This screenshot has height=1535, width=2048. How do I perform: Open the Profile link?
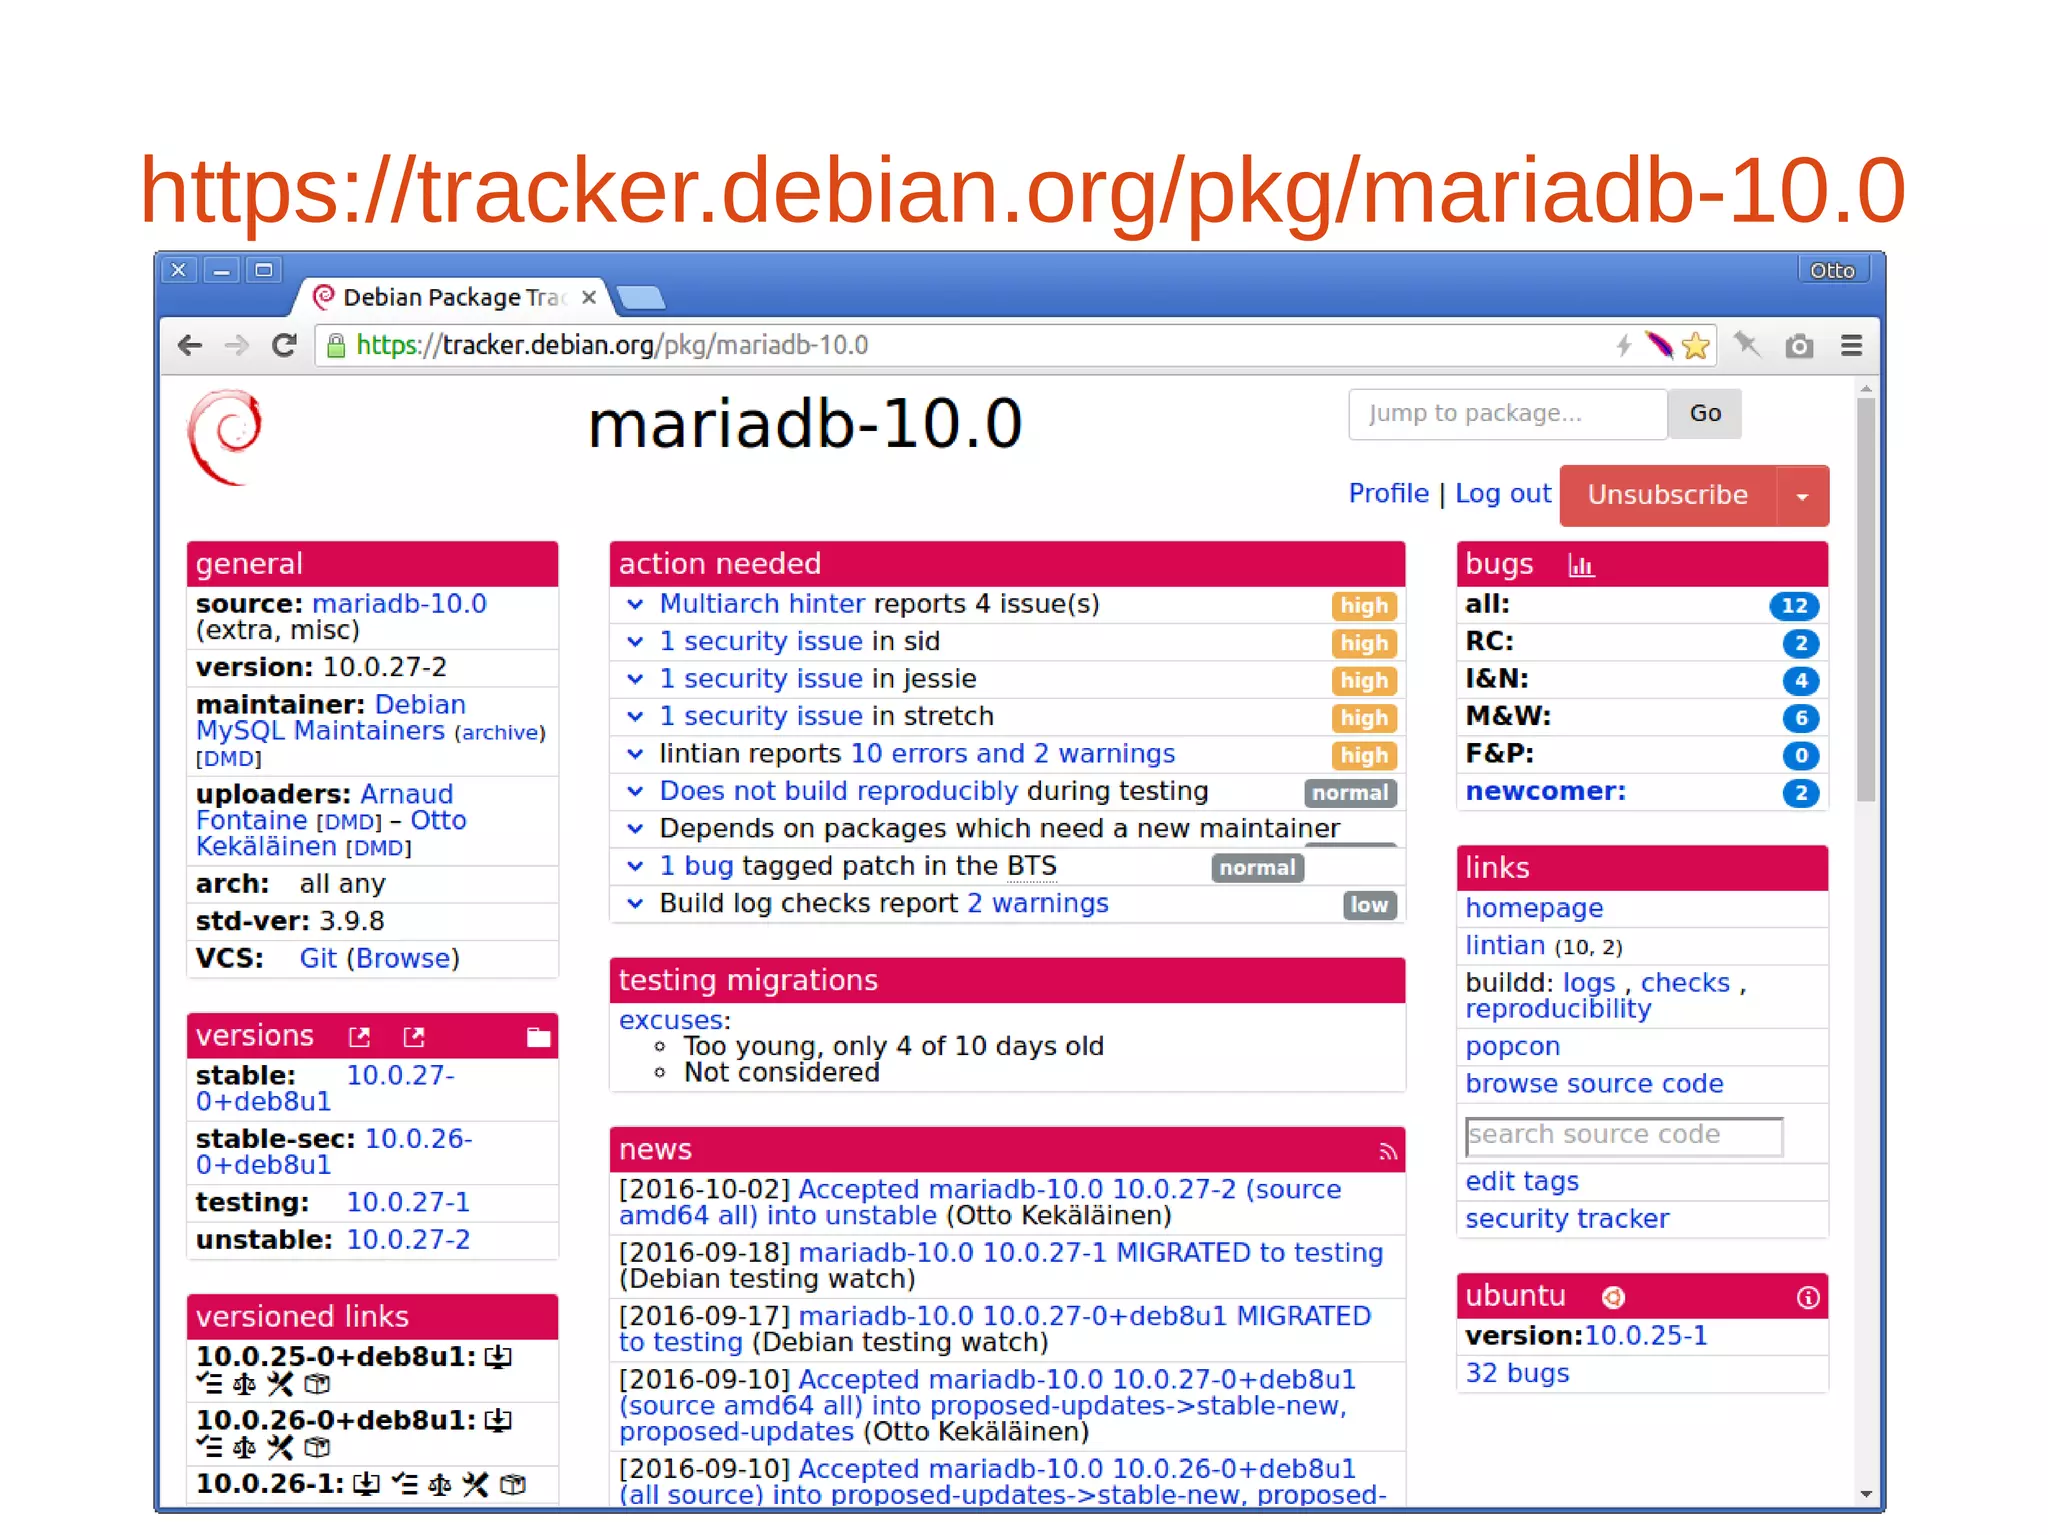[x=1388, y=493]
